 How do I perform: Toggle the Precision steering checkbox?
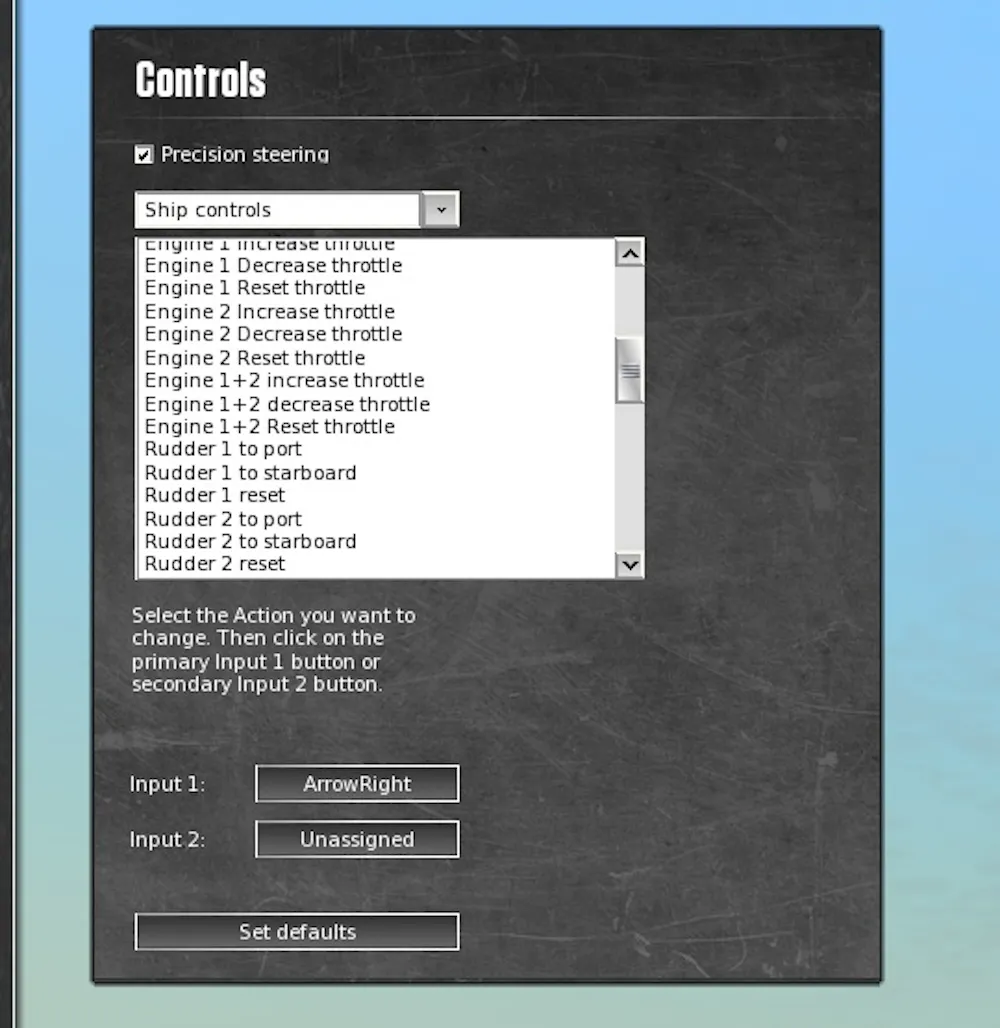[x=144, y=155]
